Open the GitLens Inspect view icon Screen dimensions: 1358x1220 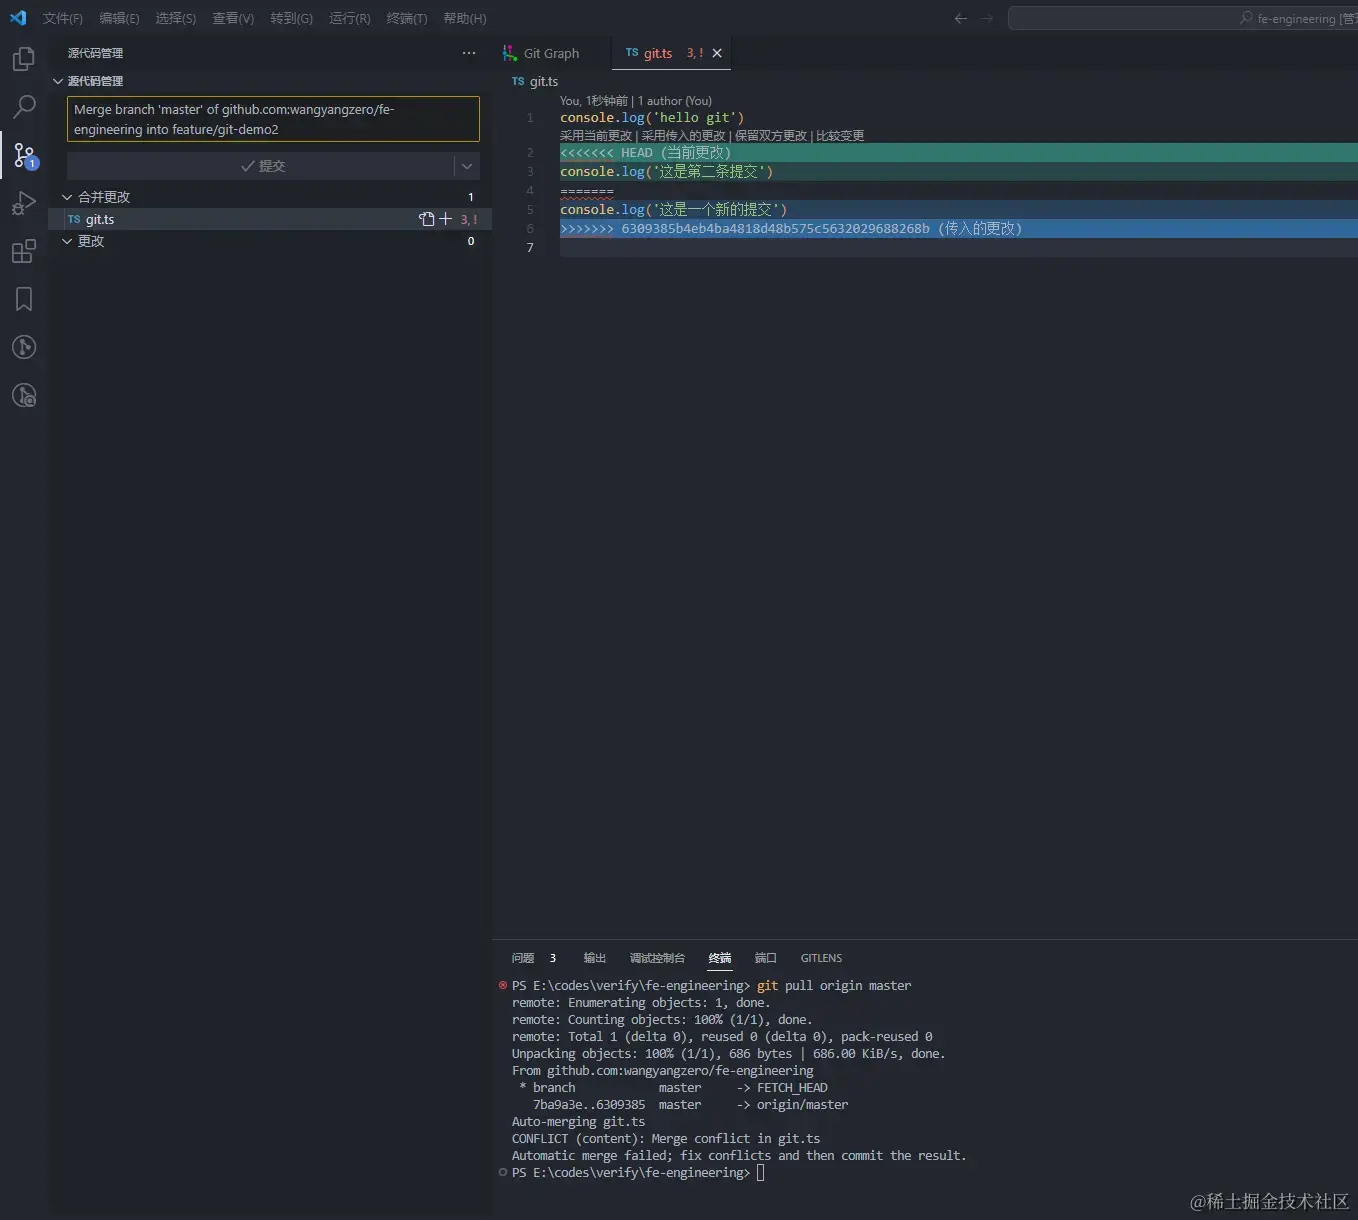click(x=24, y=395)
